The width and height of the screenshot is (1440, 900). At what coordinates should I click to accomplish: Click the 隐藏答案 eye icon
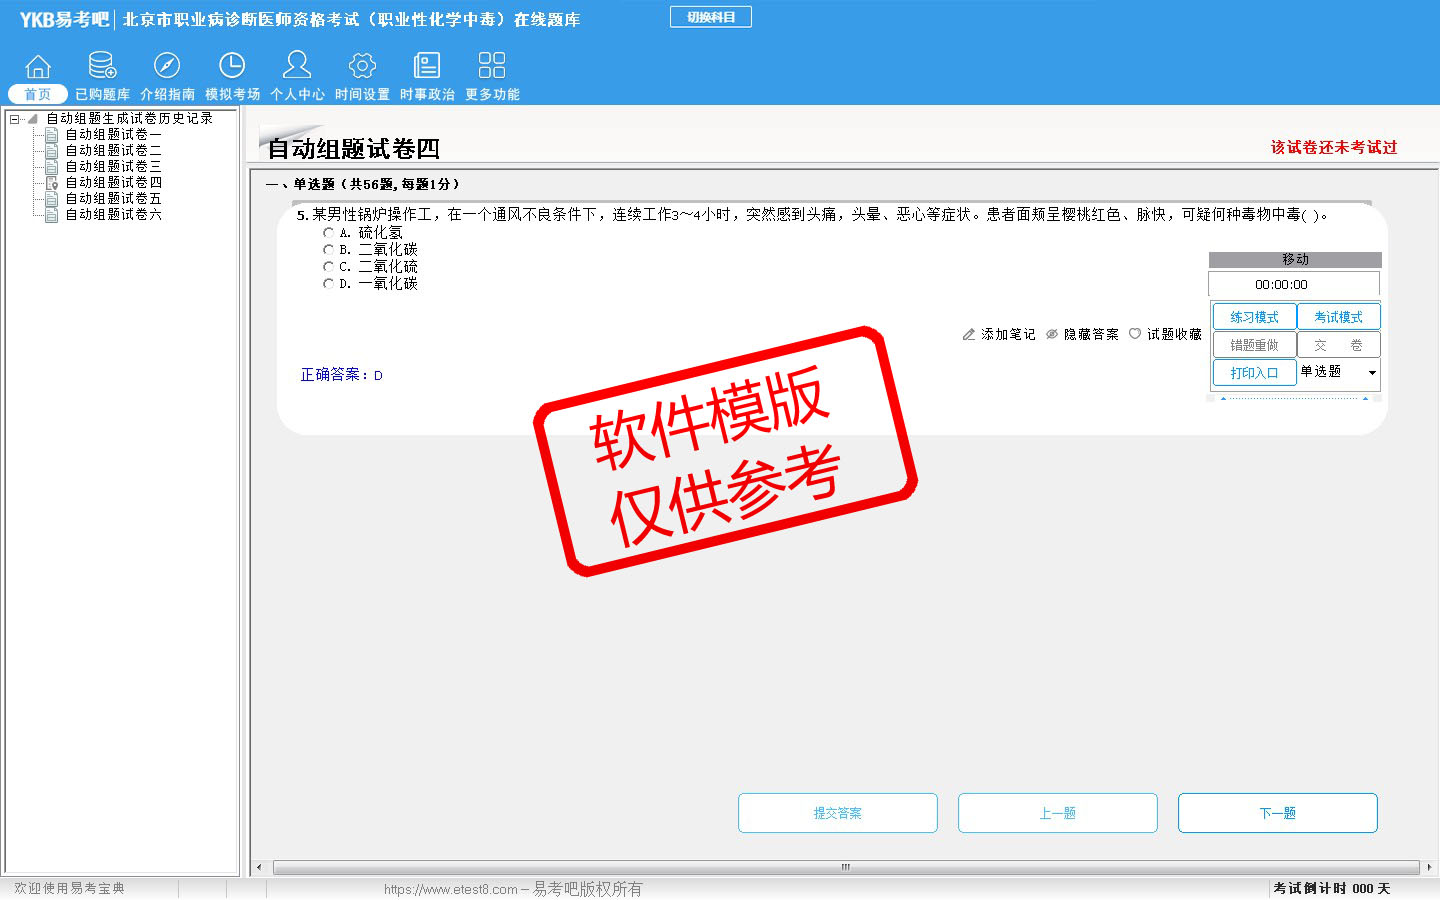1052,334
